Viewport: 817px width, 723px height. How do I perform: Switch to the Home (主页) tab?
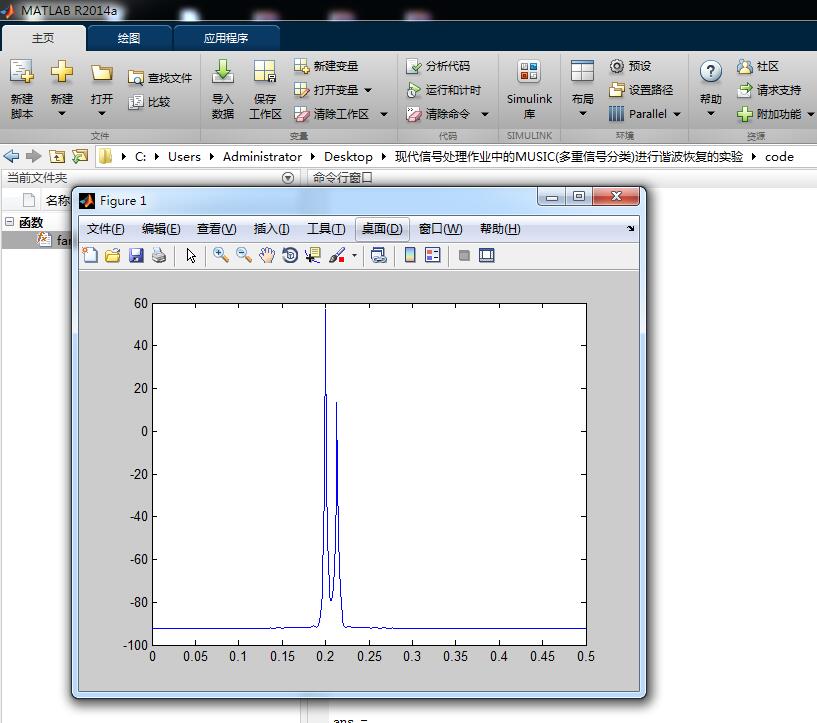point(43,38)
